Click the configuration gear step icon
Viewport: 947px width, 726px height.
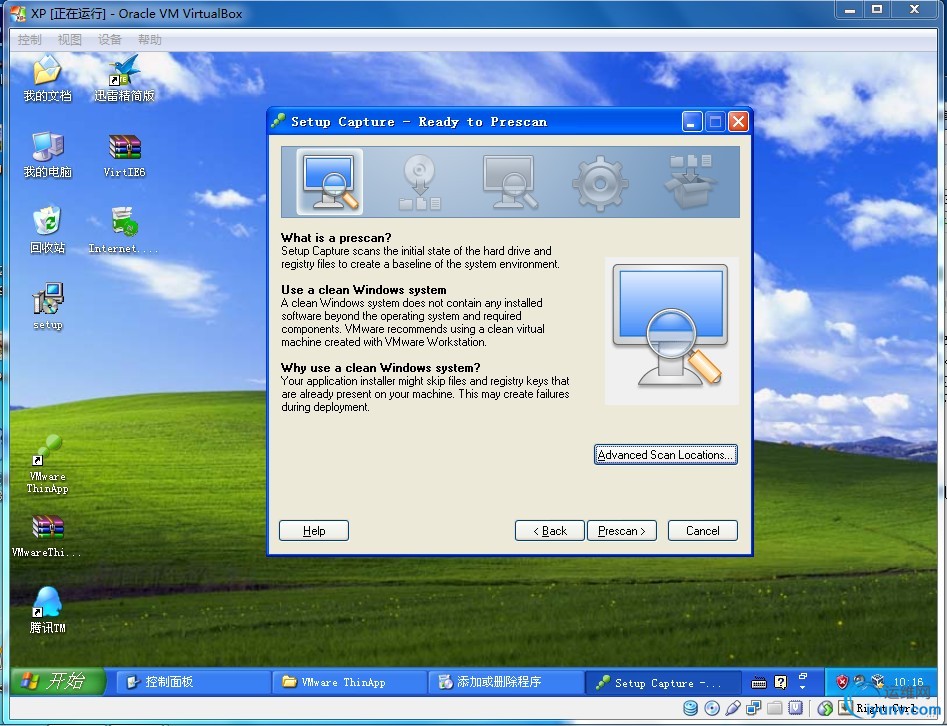click(600, 183)
